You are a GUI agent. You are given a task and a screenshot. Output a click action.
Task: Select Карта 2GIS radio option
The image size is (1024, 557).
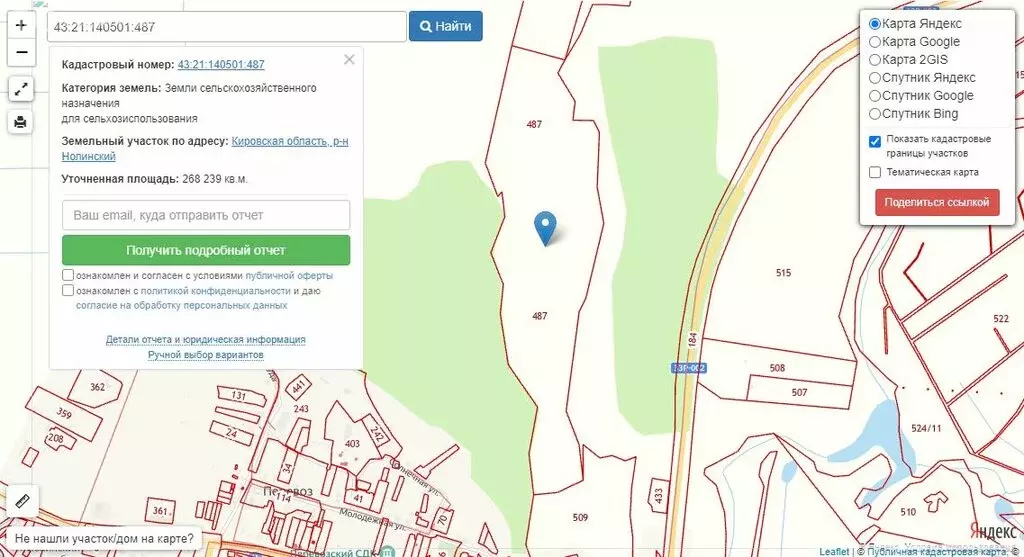875,59
